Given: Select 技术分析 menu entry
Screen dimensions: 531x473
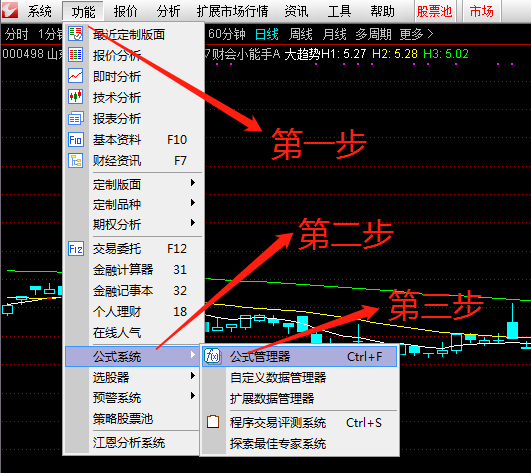Looking at the screenshot, I should pos(134,97).
